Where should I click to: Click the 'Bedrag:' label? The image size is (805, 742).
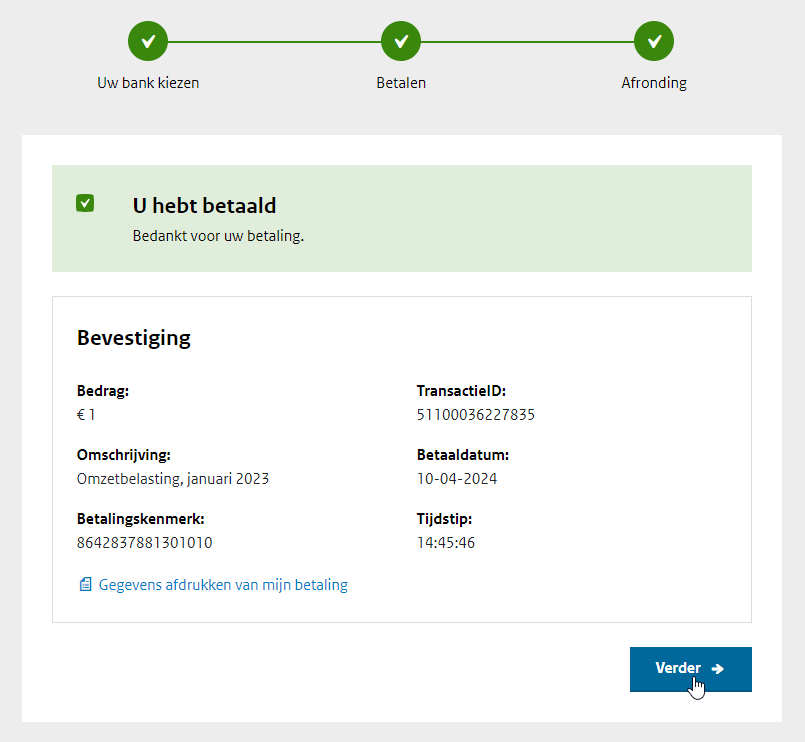[x=103, y=391]
